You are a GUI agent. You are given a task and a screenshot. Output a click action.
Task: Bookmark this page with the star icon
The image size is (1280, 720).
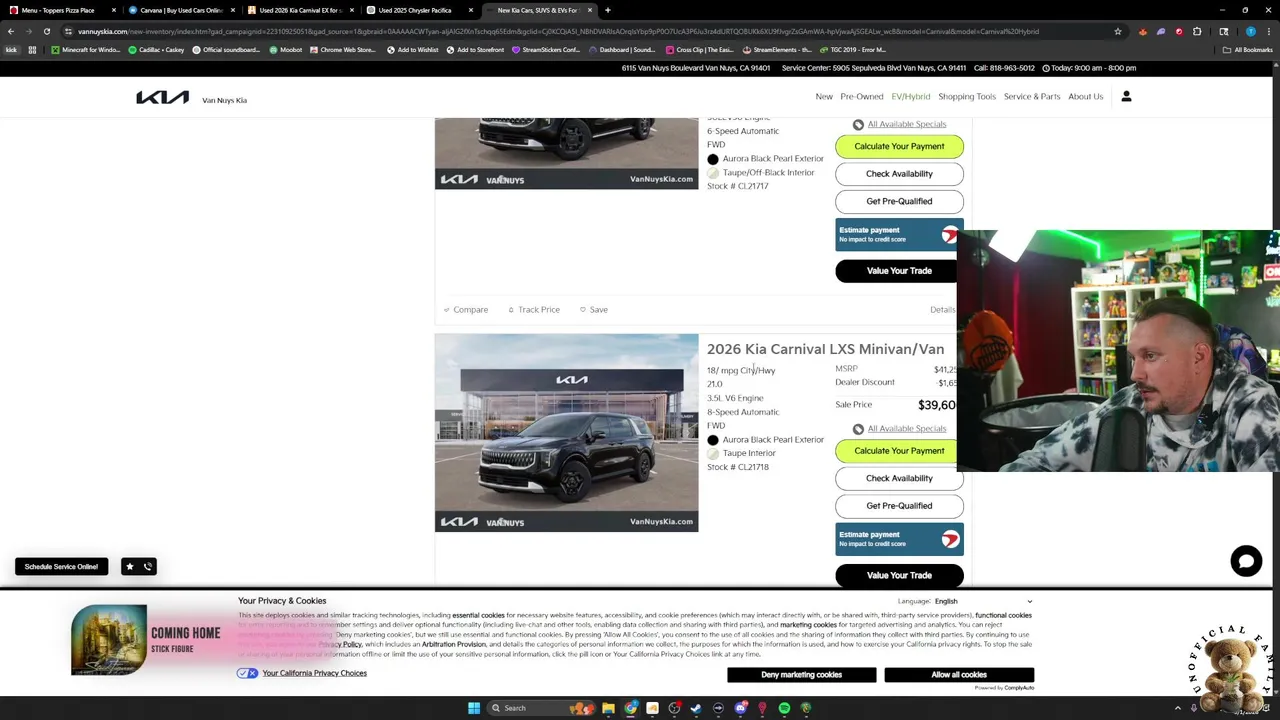pyautogui.click(x=1117, y=31)
